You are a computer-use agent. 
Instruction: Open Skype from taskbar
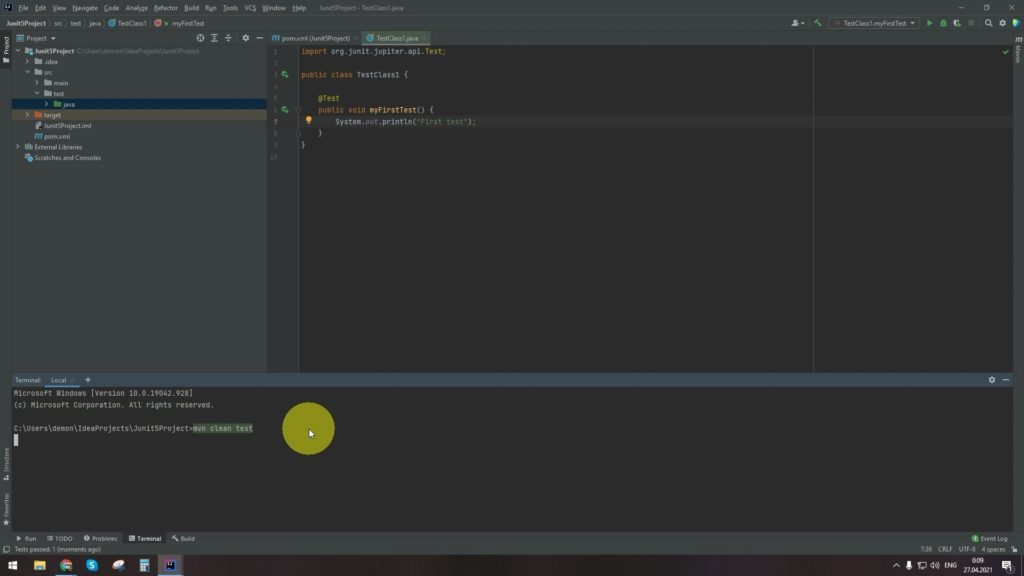92,565
